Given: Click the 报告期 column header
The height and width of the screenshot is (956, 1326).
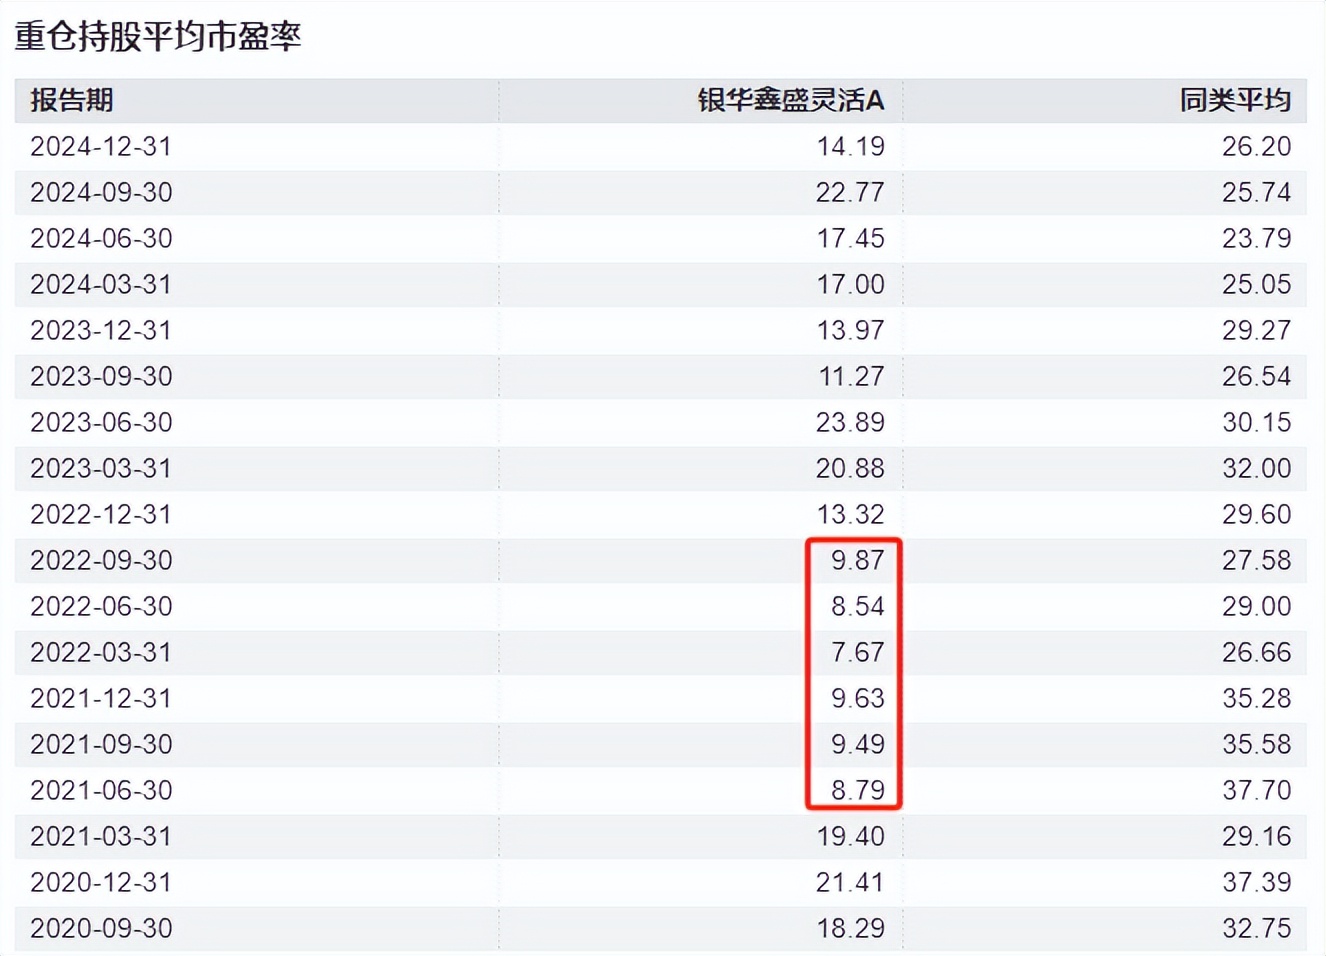Looking at the screenshot, I should [x=72, y=100].
